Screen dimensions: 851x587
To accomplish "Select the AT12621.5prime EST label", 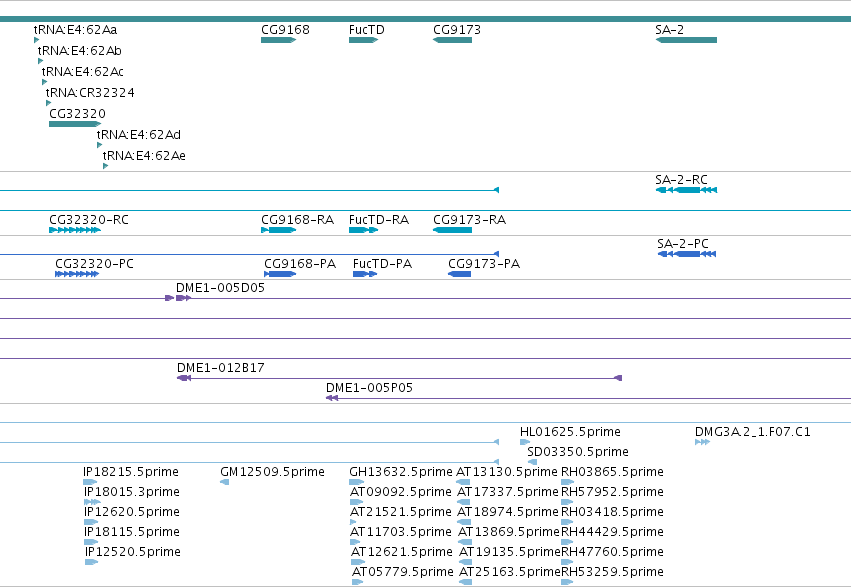I will click(402, 552).
